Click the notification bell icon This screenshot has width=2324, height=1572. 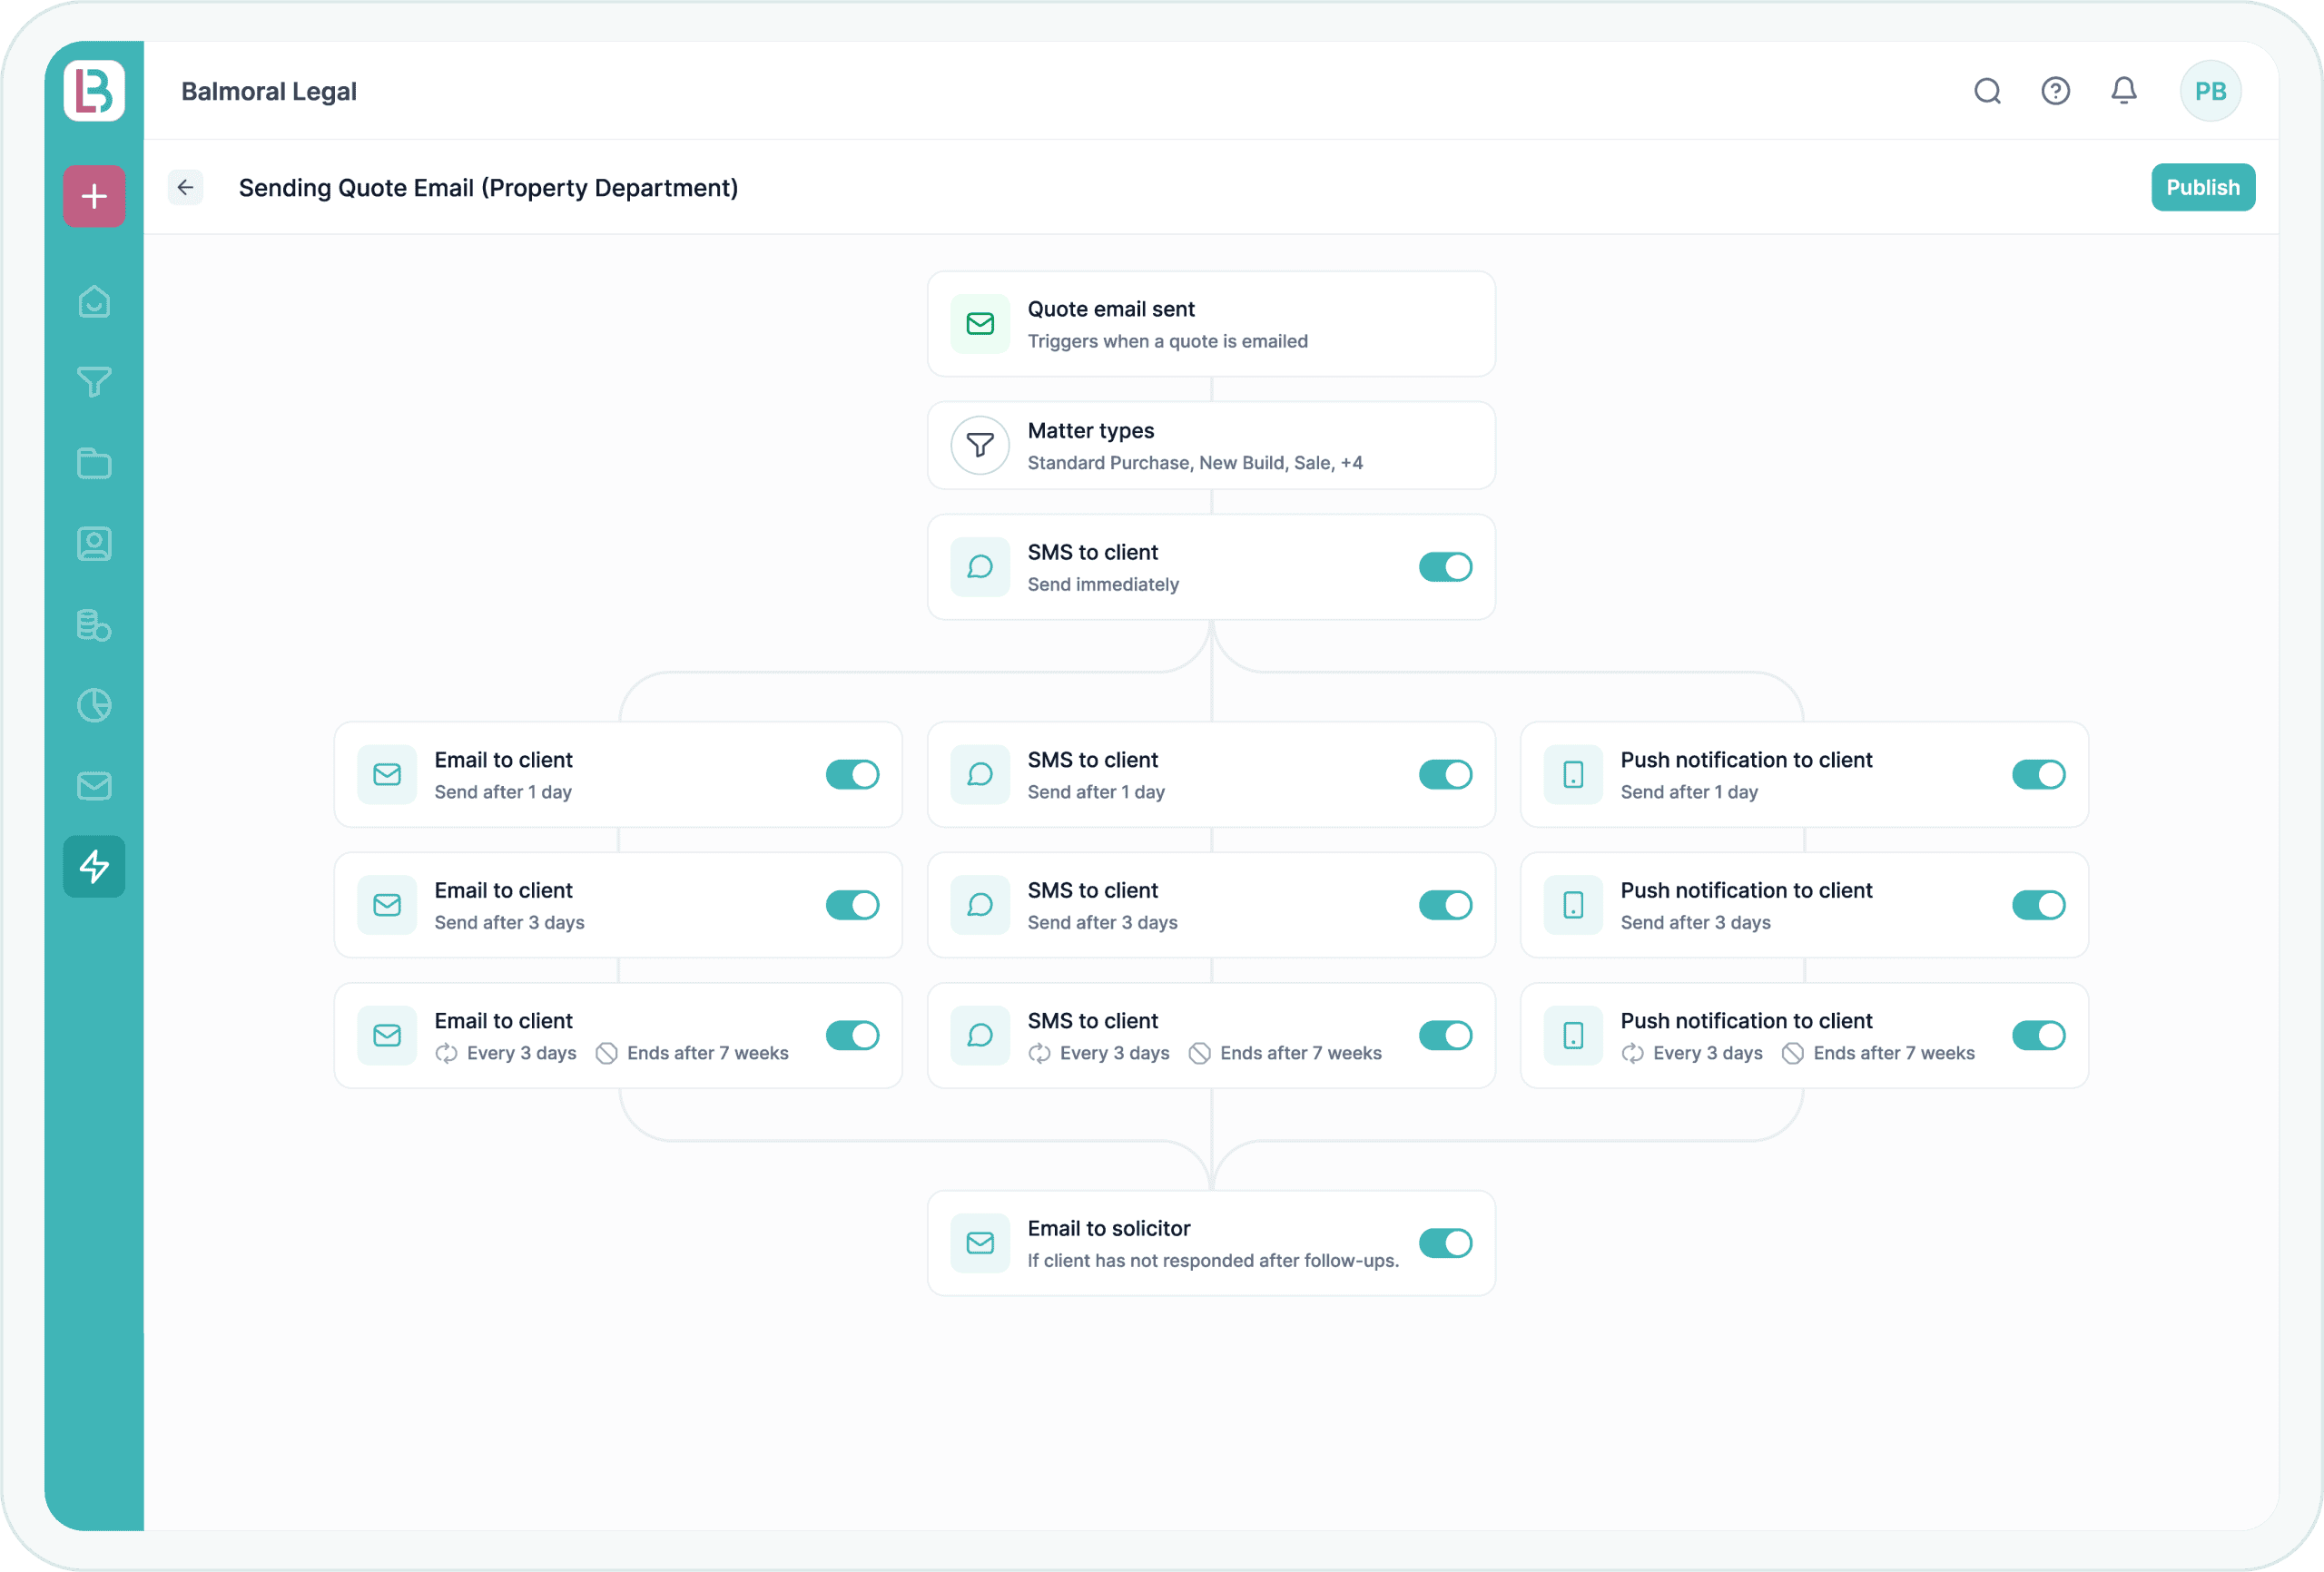tap(2124, 90)
